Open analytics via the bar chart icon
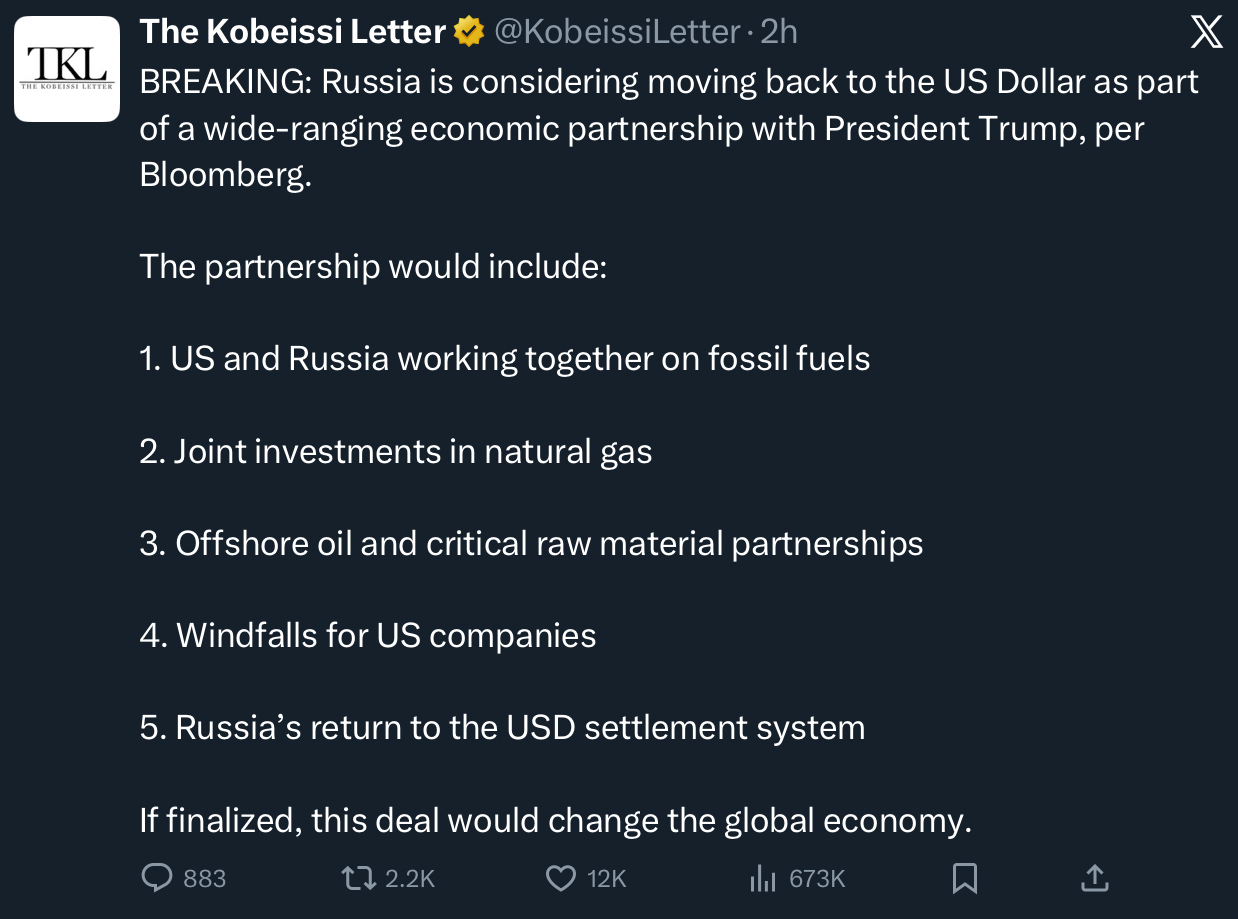The image size is (1238, 919). 763,878
